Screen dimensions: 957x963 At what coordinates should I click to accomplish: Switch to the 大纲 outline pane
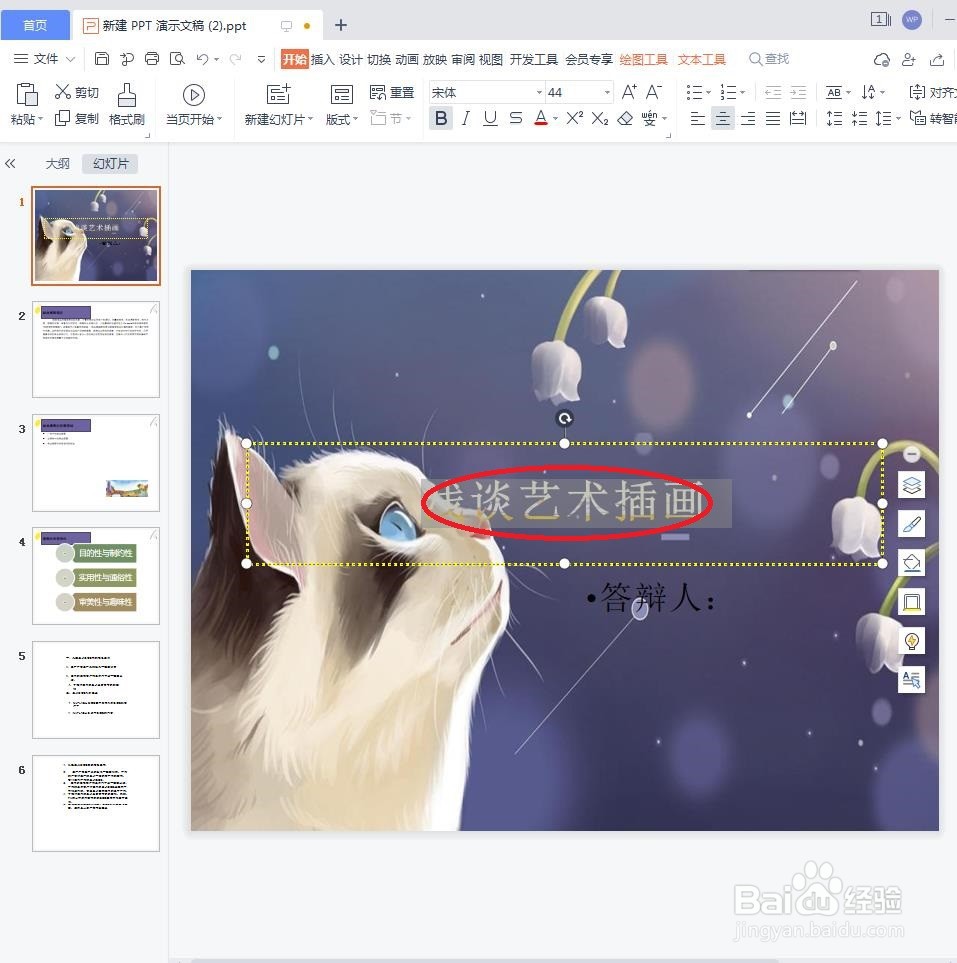58,163
